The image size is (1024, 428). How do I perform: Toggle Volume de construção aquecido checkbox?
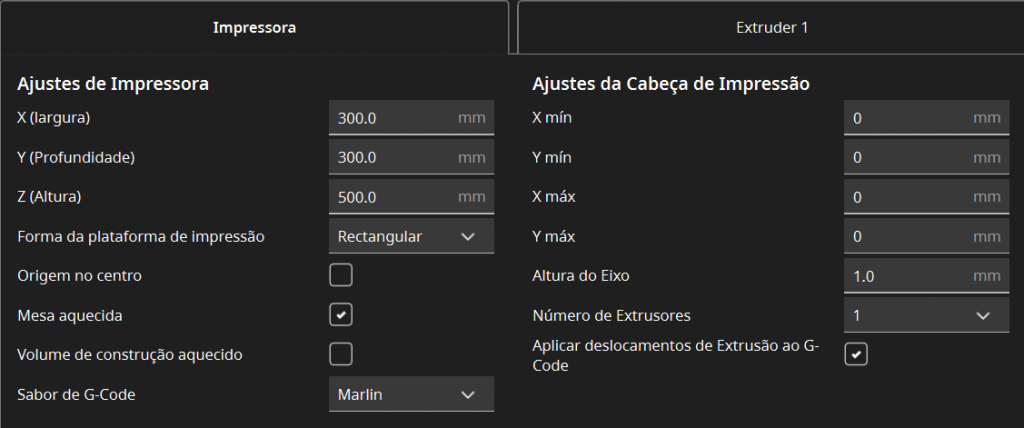[x=341, y=354]
